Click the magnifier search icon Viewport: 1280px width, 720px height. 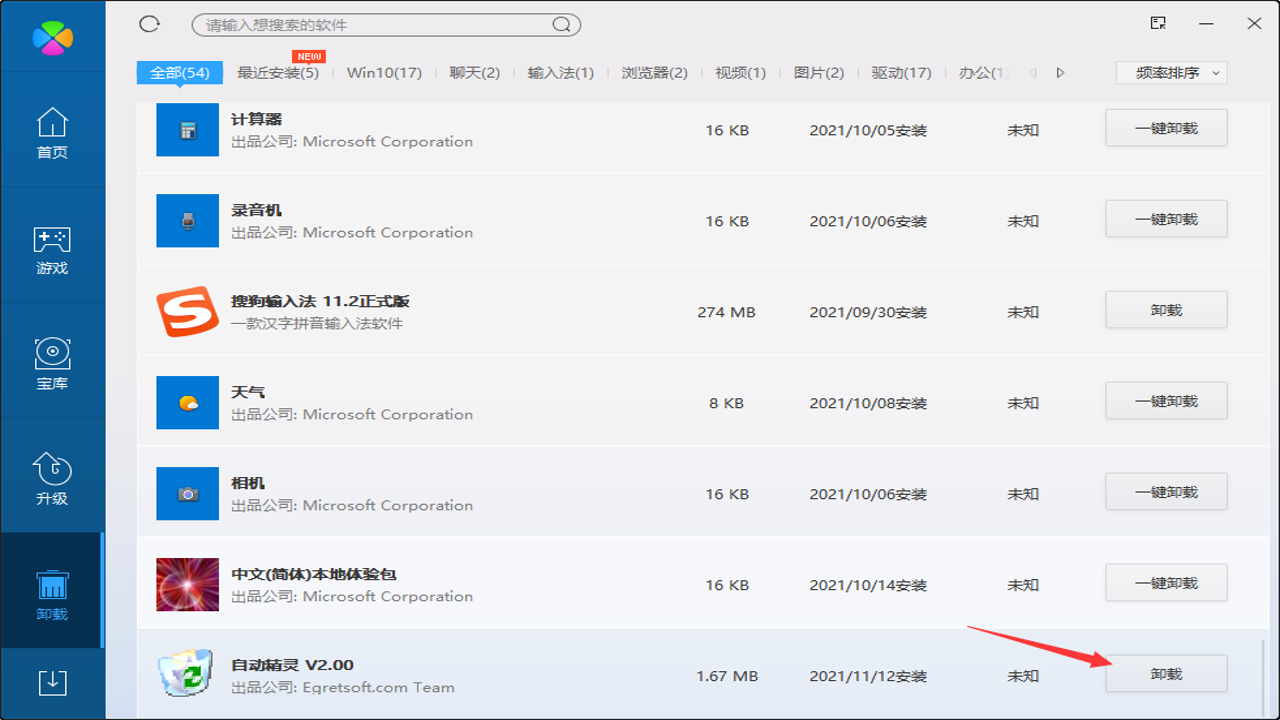point(562,24)
